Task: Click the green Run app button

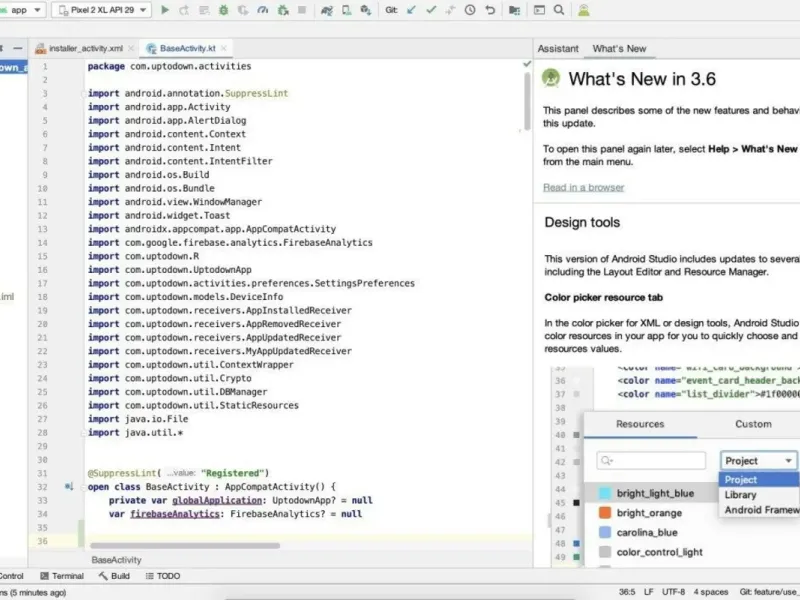Action: click(166, 10)
